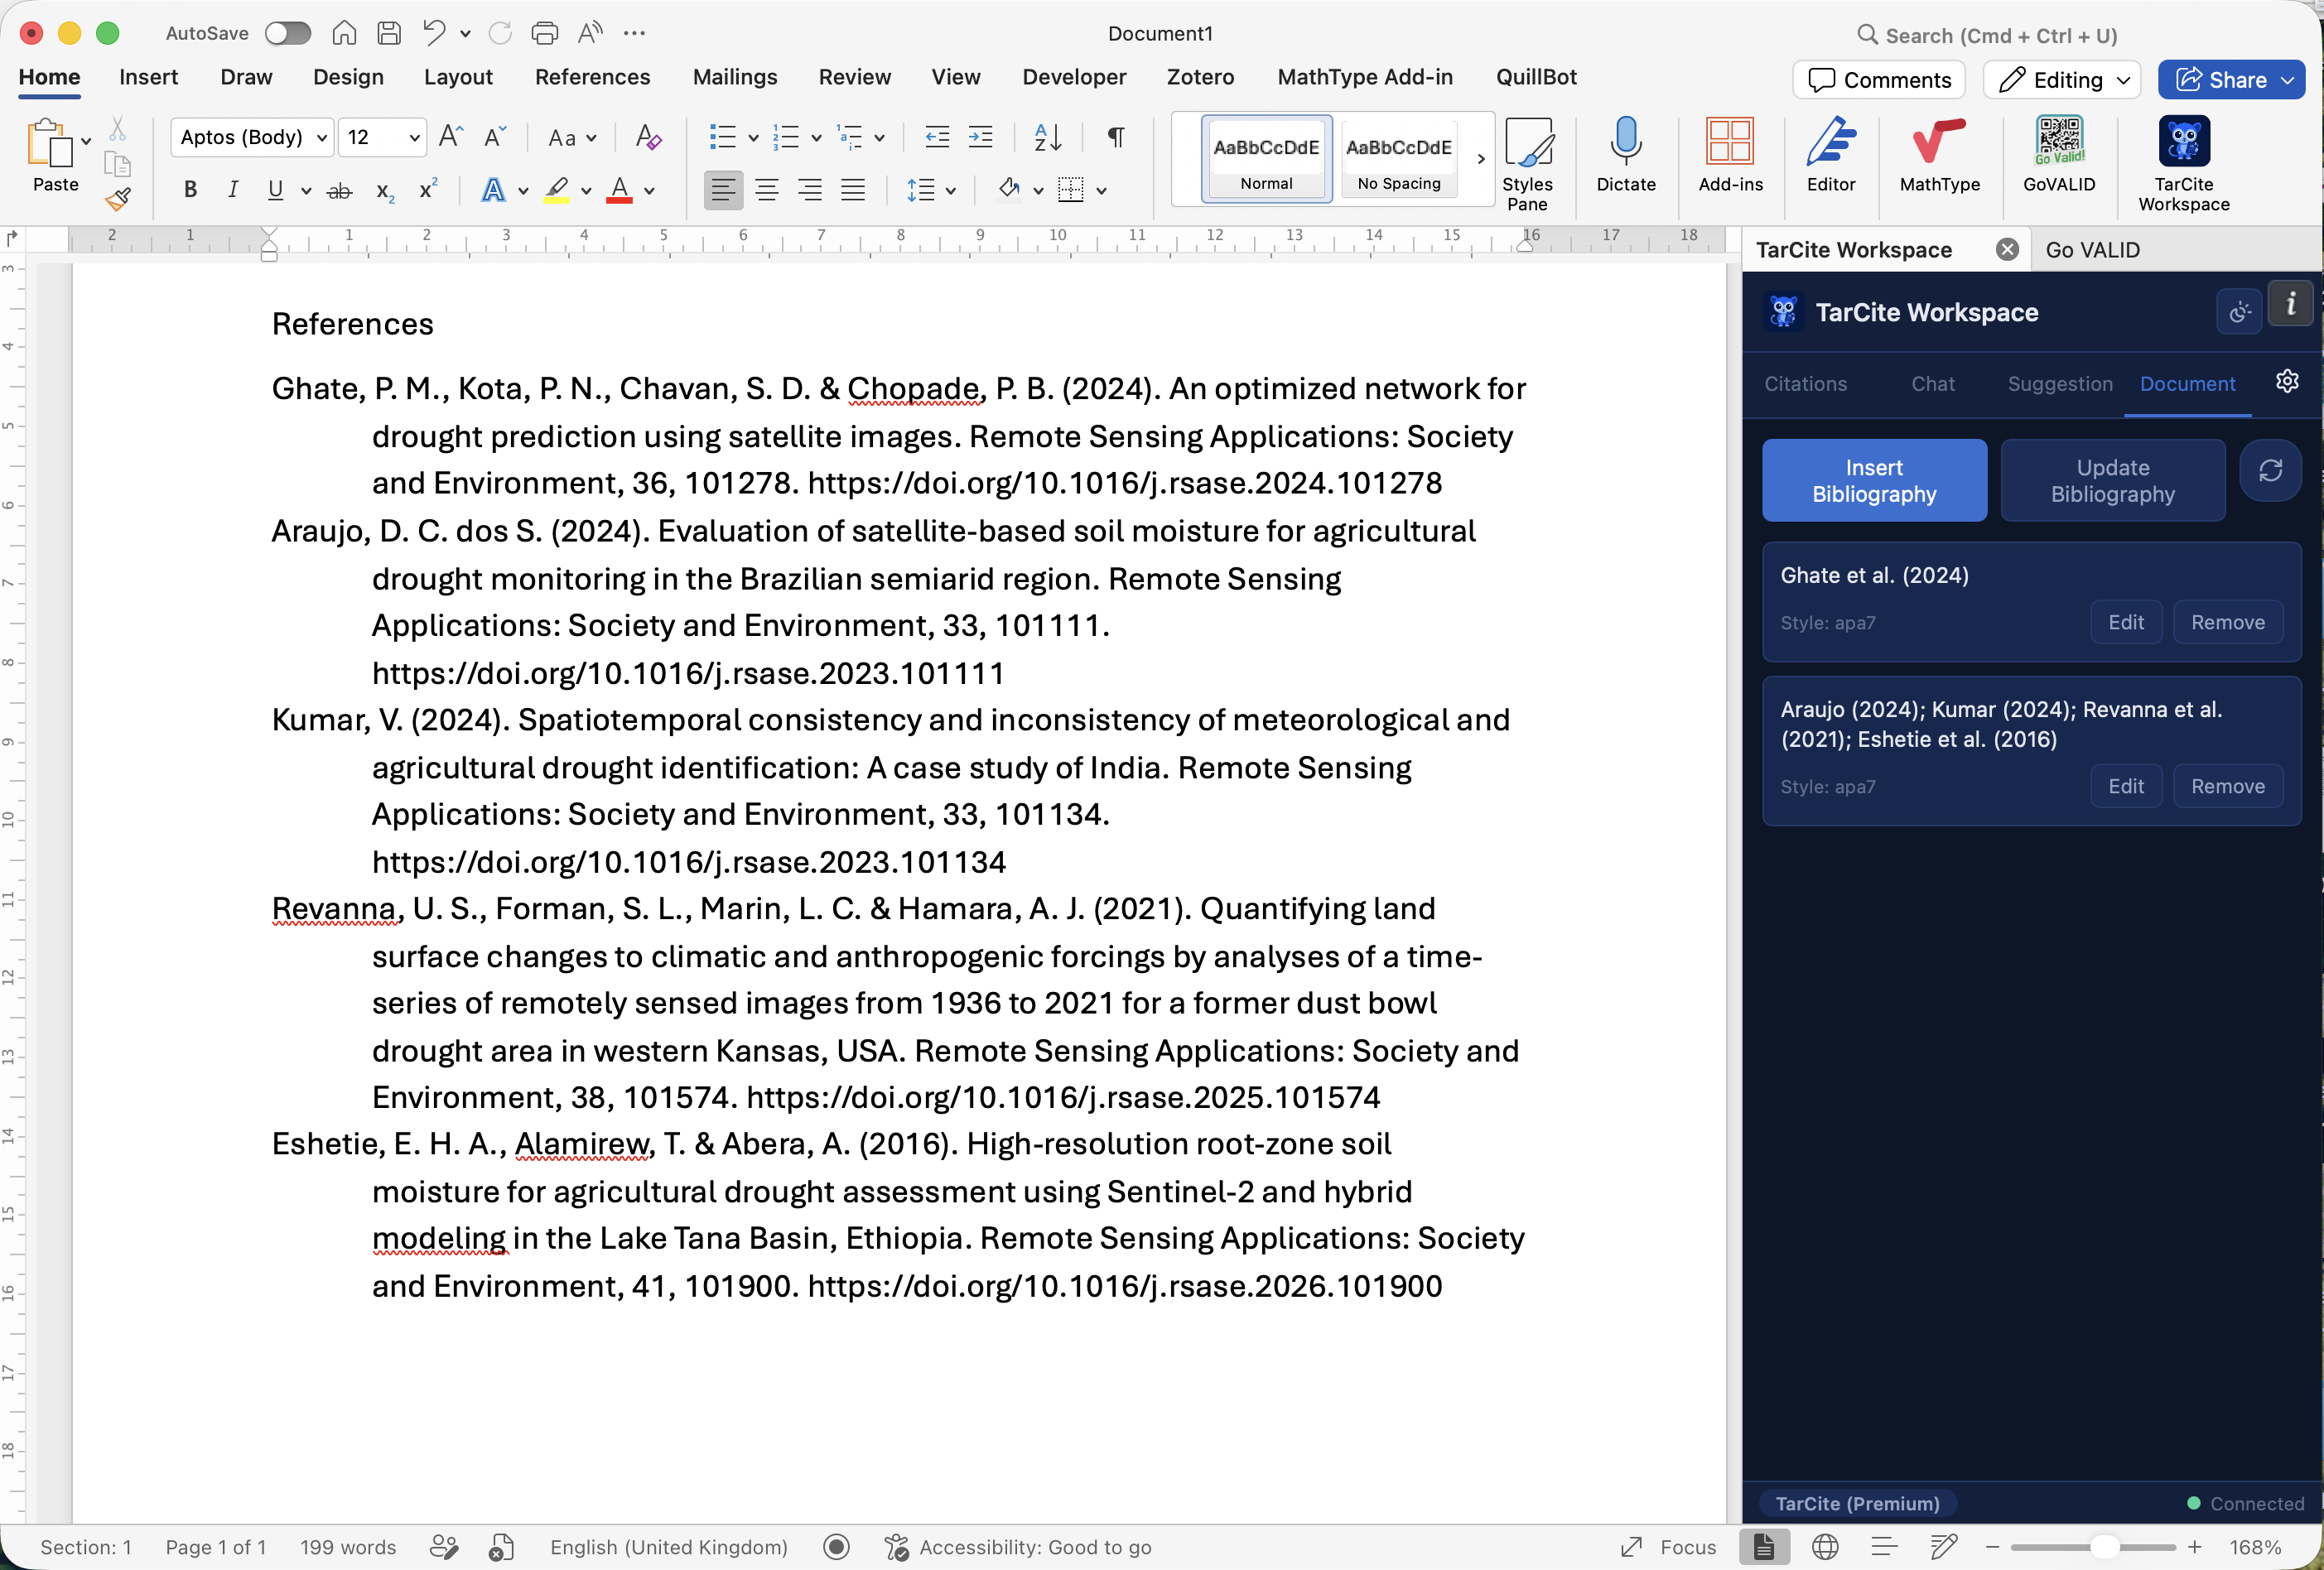Open the References ribbon tab
Viewport: 2324px width, 1570px height.
592,77
